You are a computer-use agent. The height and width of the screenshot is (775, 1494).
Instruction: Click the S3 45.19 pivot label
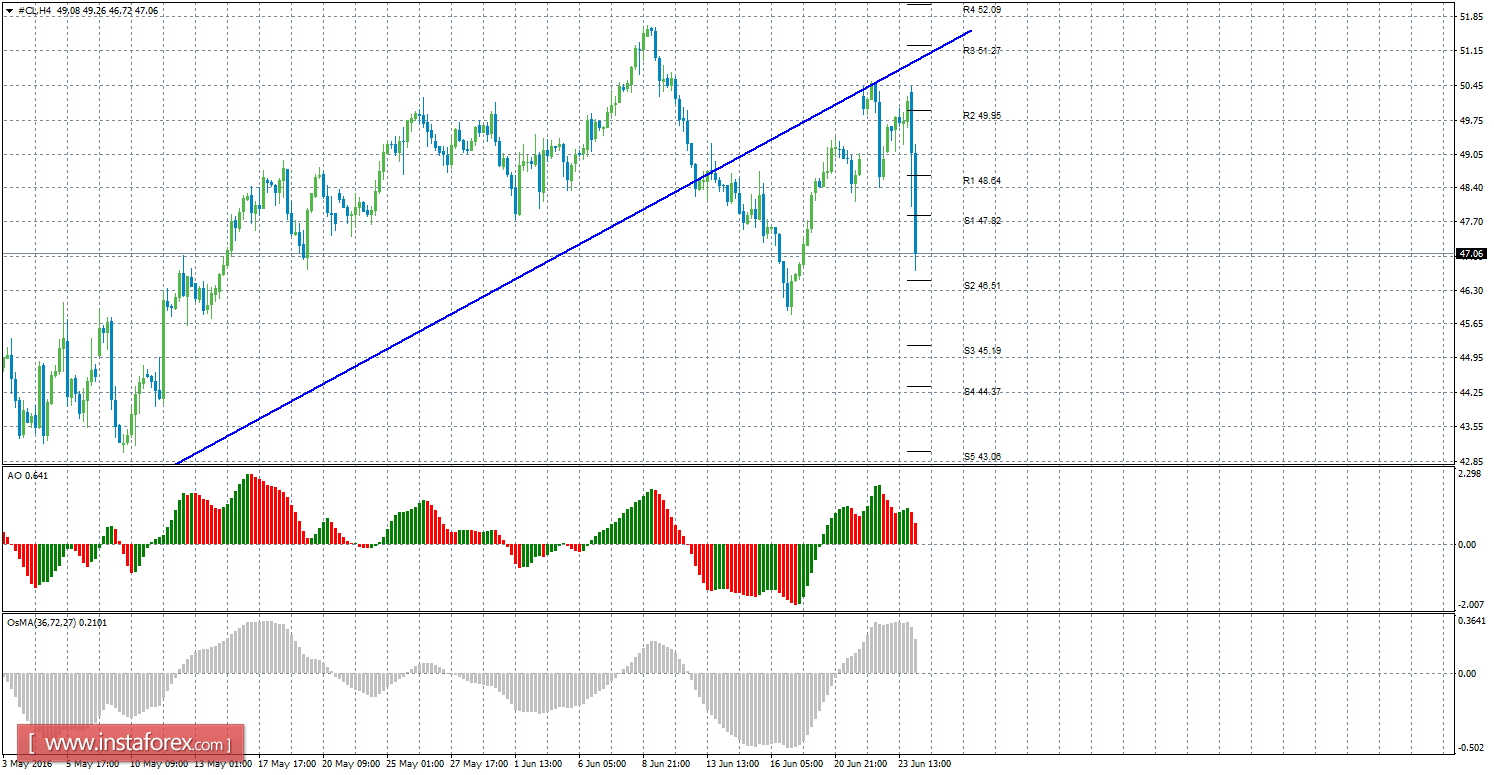click(x=982, y=351)
